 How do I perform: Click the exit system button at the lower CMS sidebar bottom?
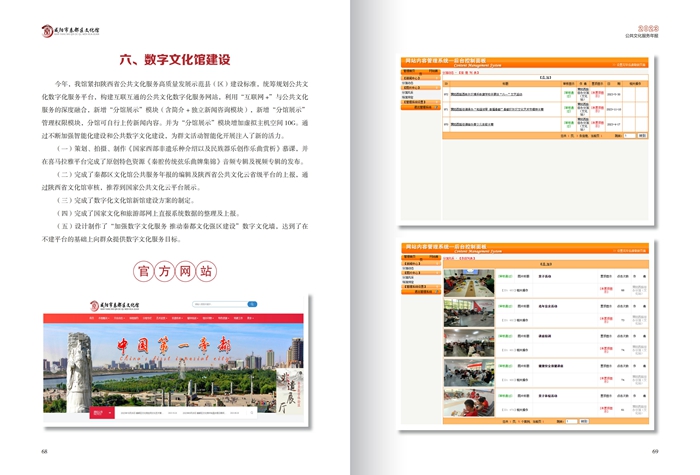tap(421, 292)
